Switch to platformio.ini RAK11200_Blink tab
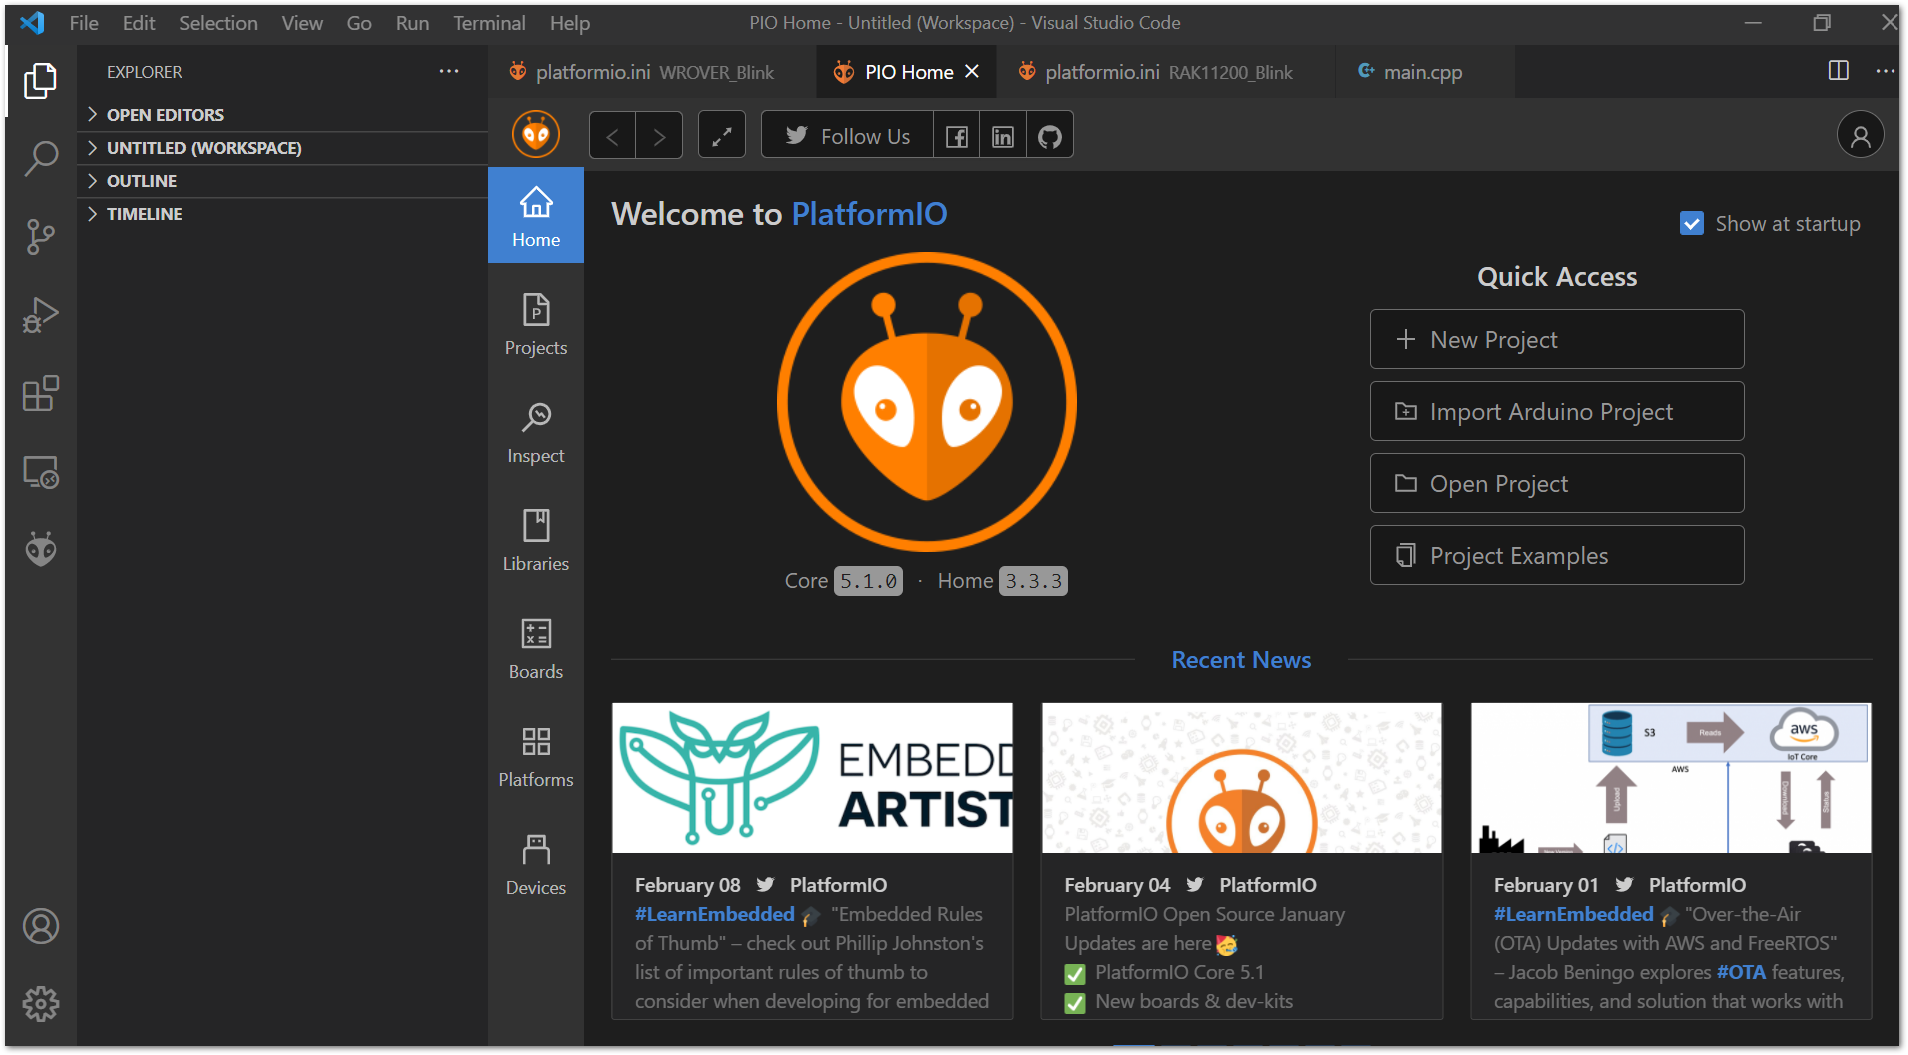Viewport: 1908px width, 1055px height. click(x=1165, y=72)
